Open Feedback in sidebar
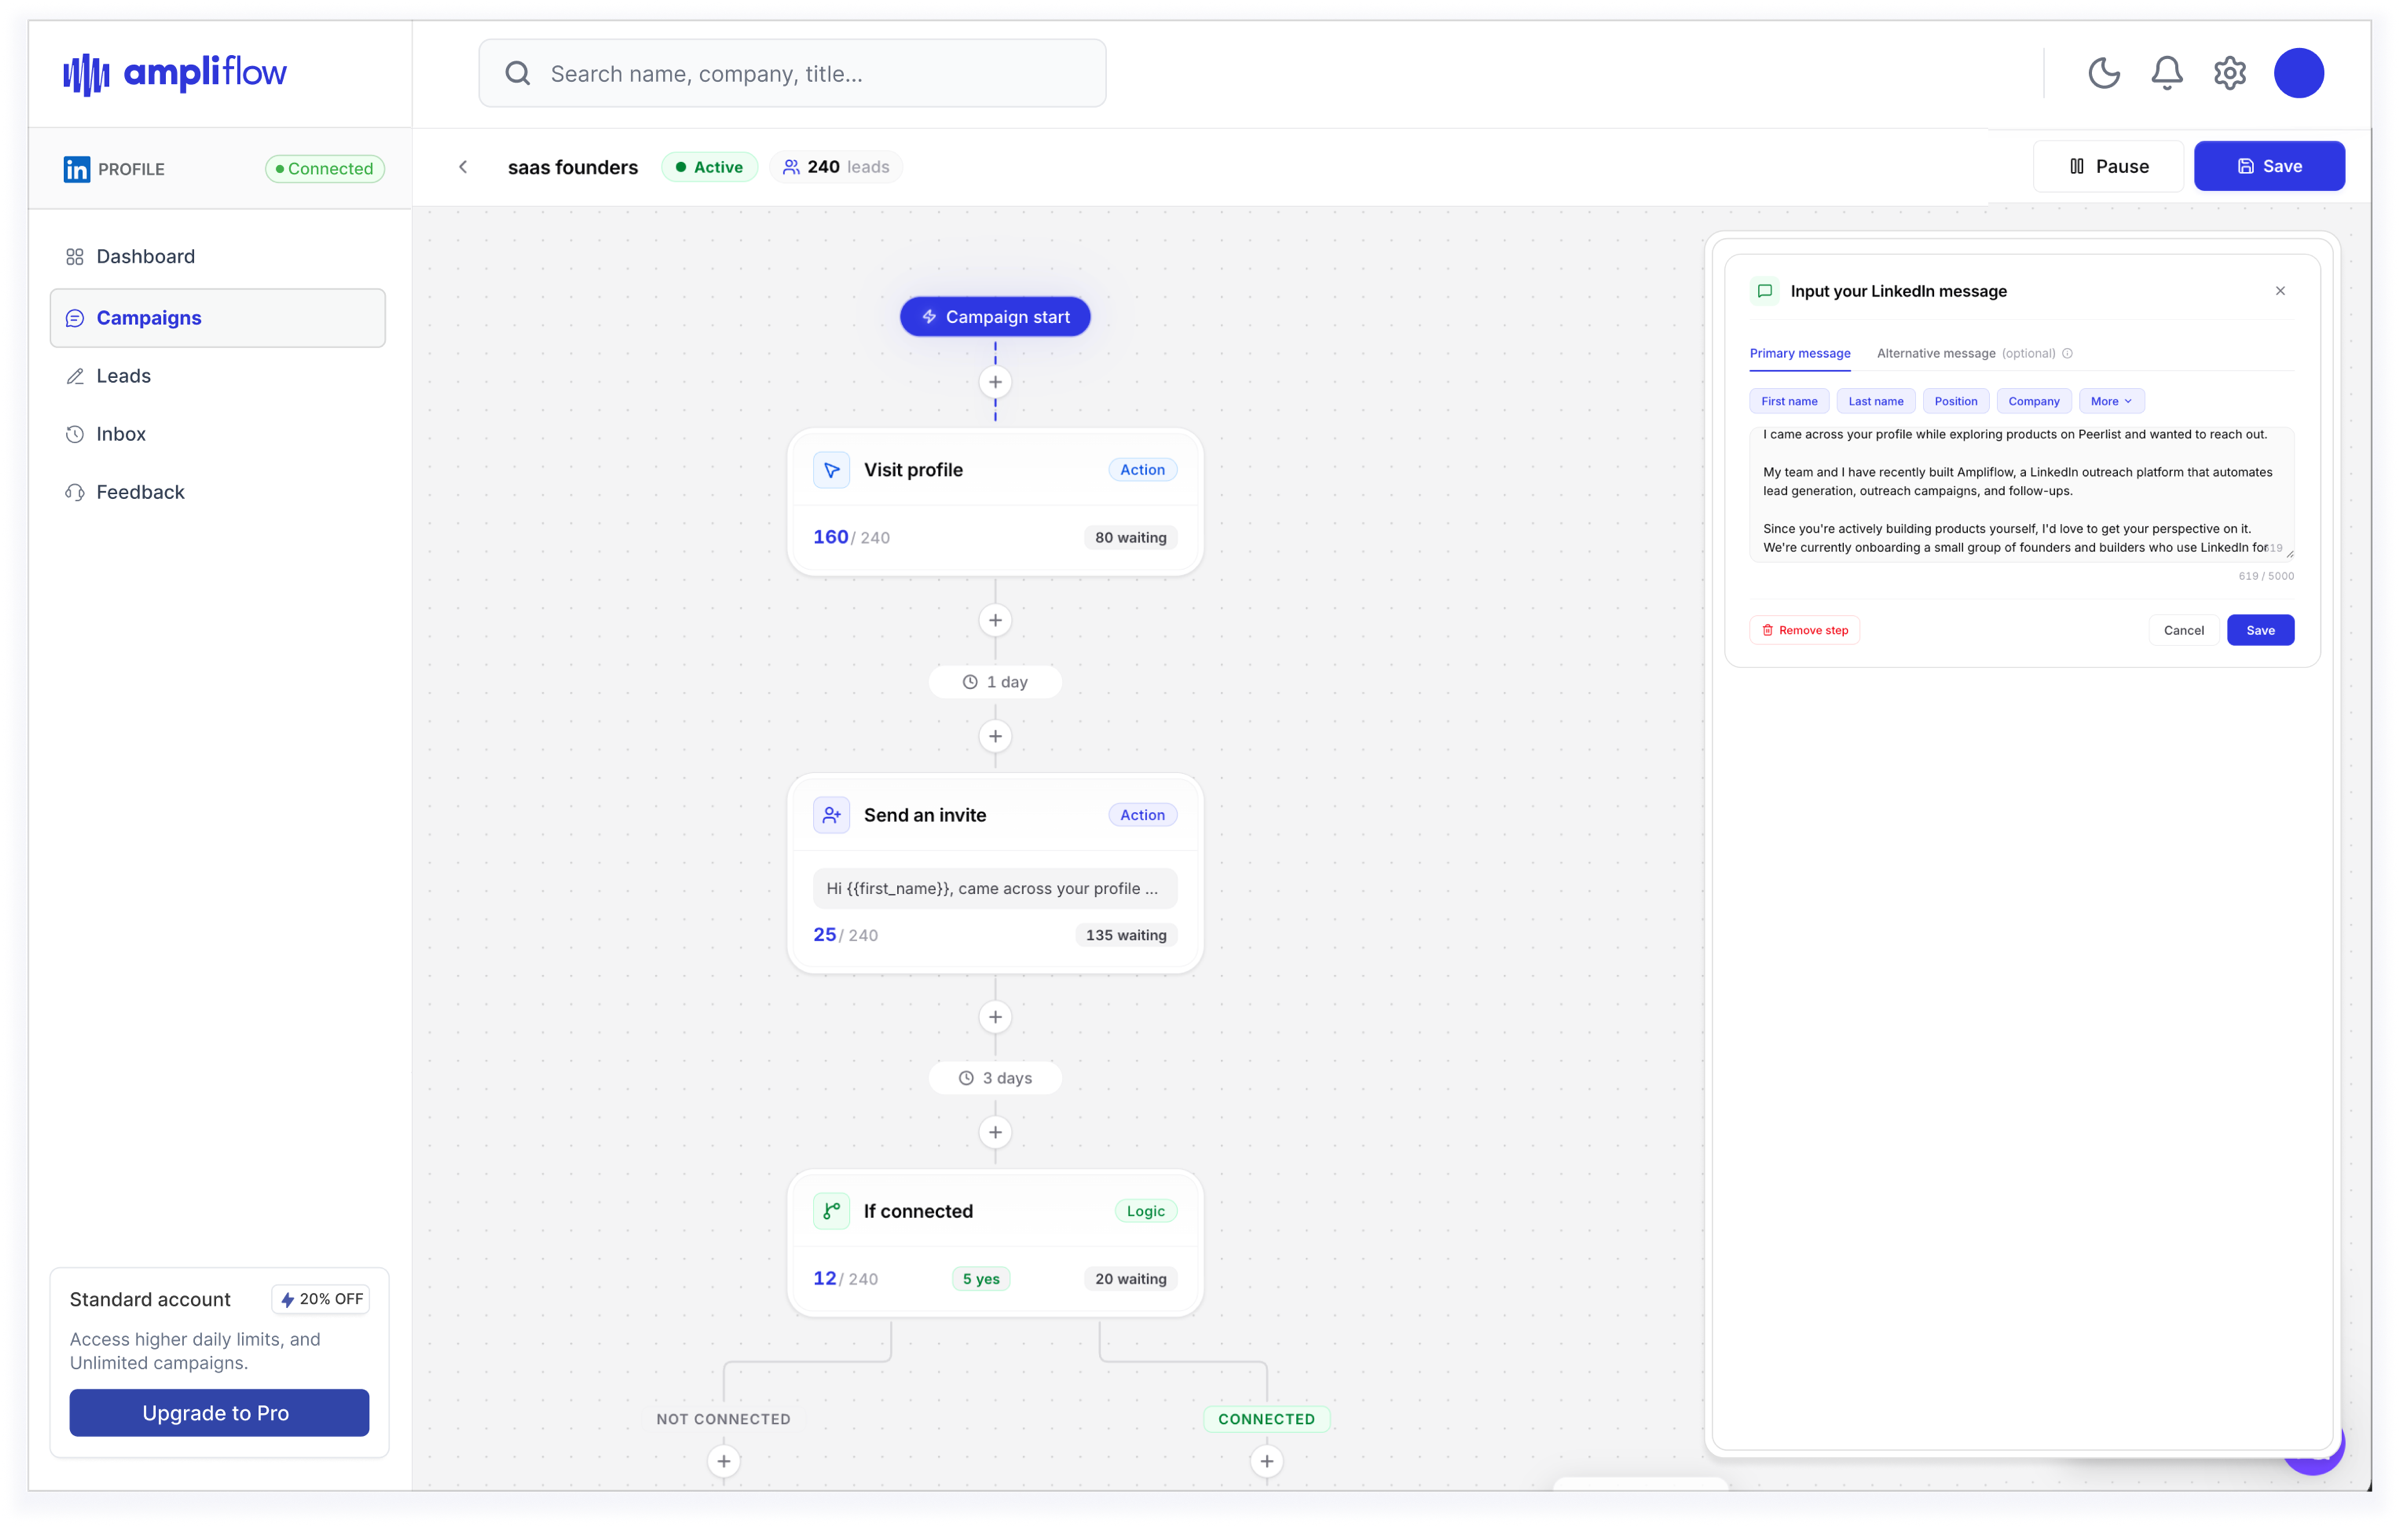The image size is (2400, 1528). [x=218, y=492]
